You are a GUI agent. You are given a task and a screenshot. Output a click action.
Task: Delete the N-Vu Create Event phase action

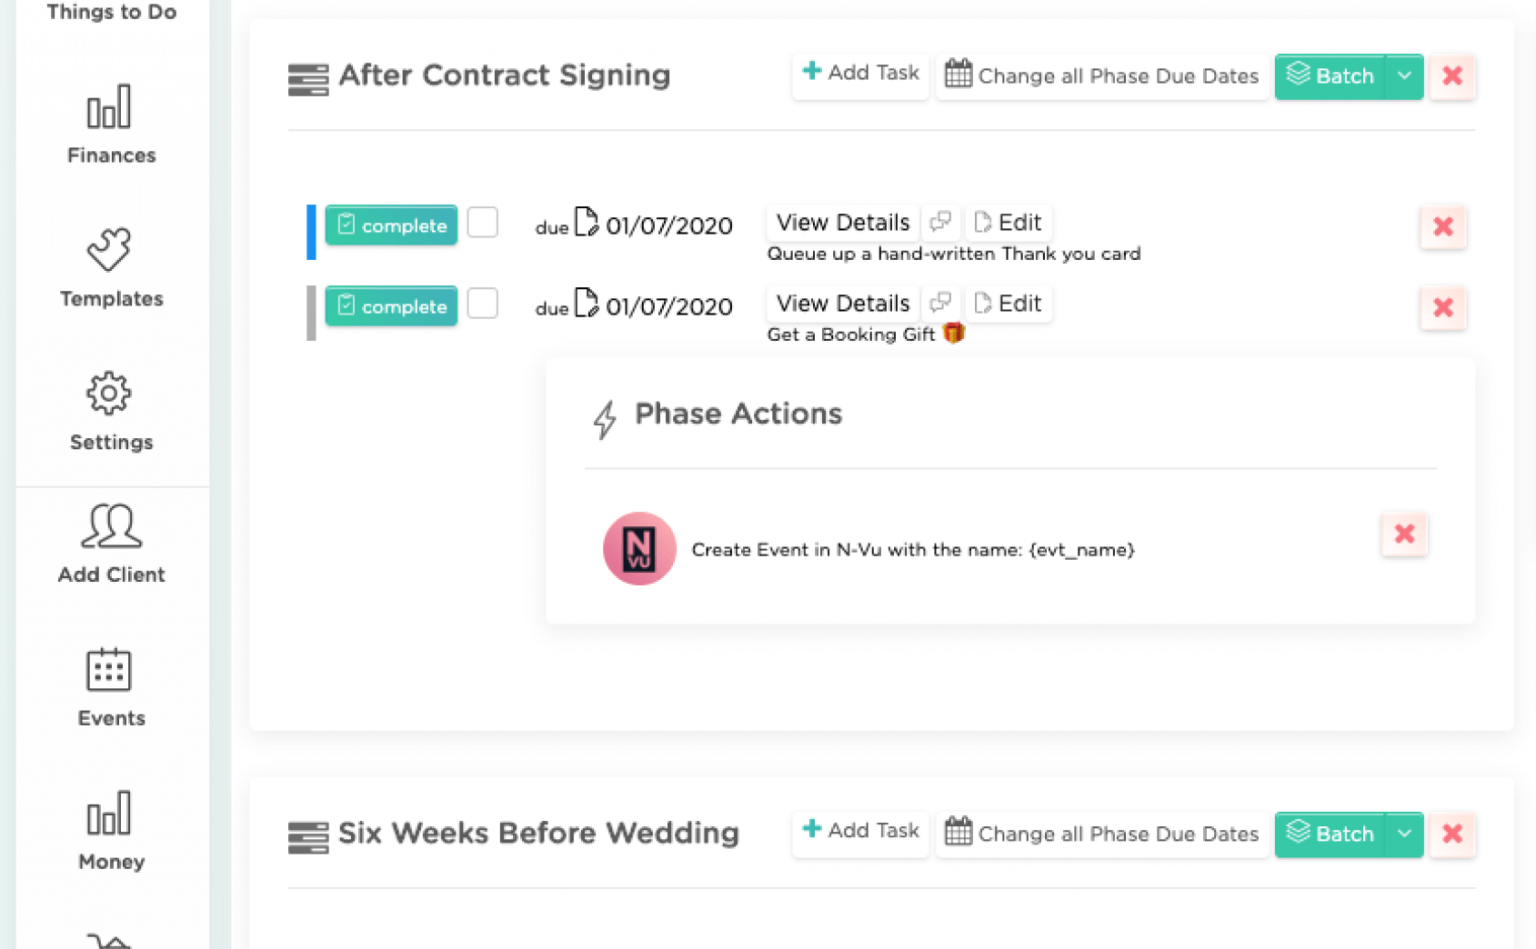(x=1404, y=534)
